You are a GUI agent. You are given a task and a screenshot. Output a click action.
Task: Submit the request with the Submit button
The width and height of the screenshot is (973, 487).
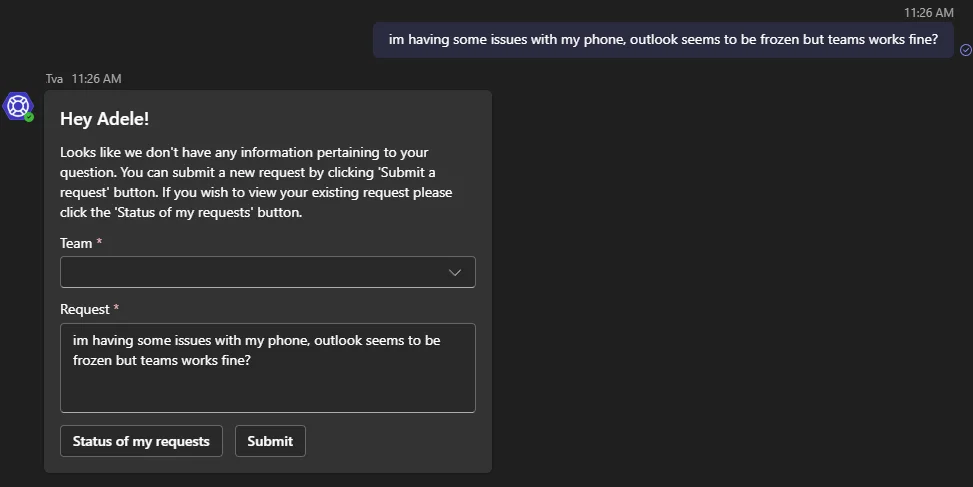pyautogui.click(x=270, y=441)
